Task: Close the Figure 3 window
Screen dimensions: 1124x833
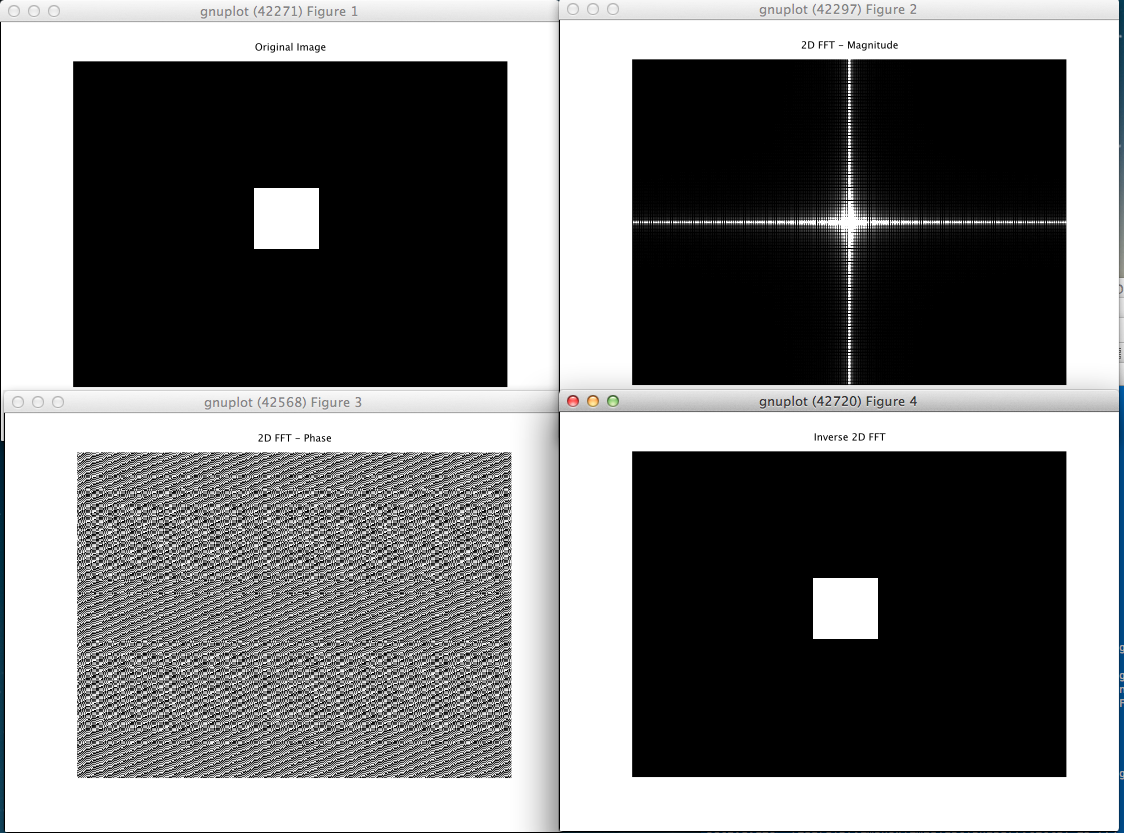Action: pos(18,402)
